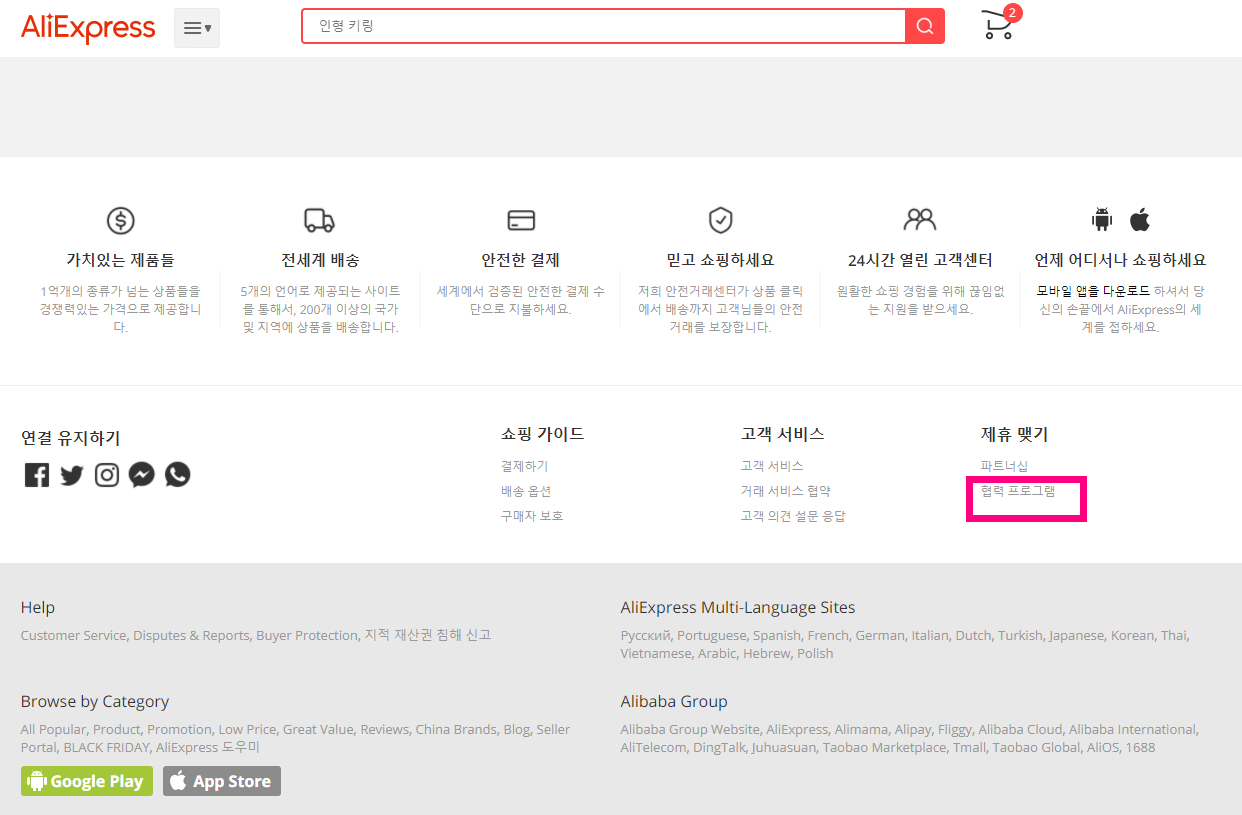Open the 결제하기 shopping guide link
Image resolution: width=1242 pixels, height=815 pixels.
point(524,466)
